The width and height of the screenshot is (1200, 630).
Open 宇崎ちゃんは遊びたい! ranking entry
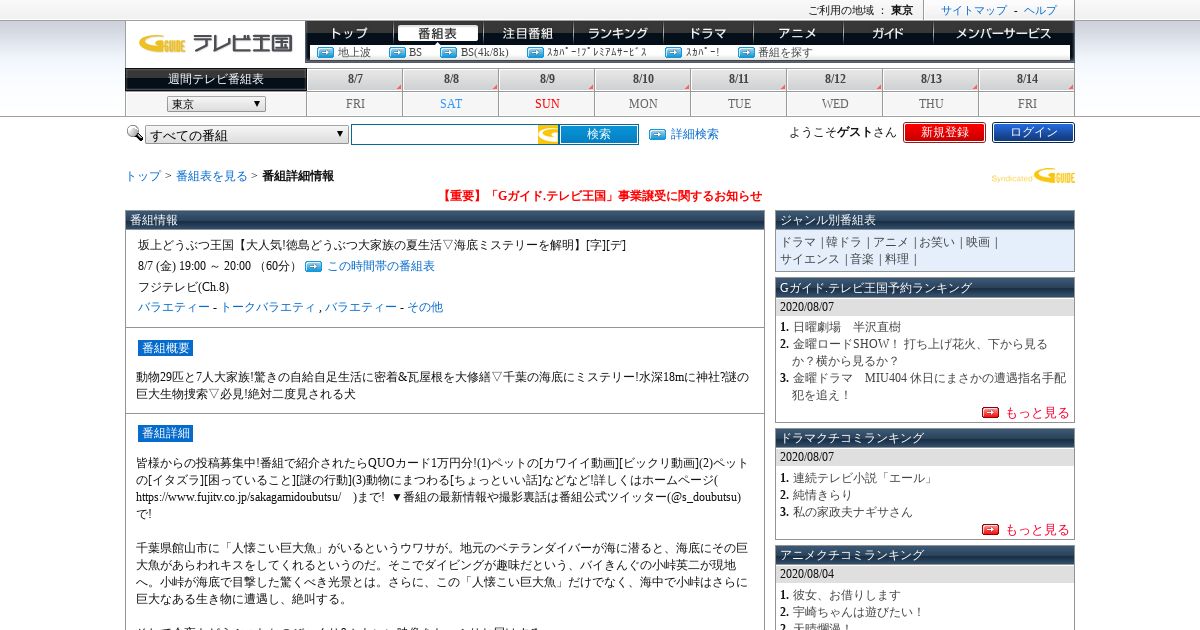[858, 612]
